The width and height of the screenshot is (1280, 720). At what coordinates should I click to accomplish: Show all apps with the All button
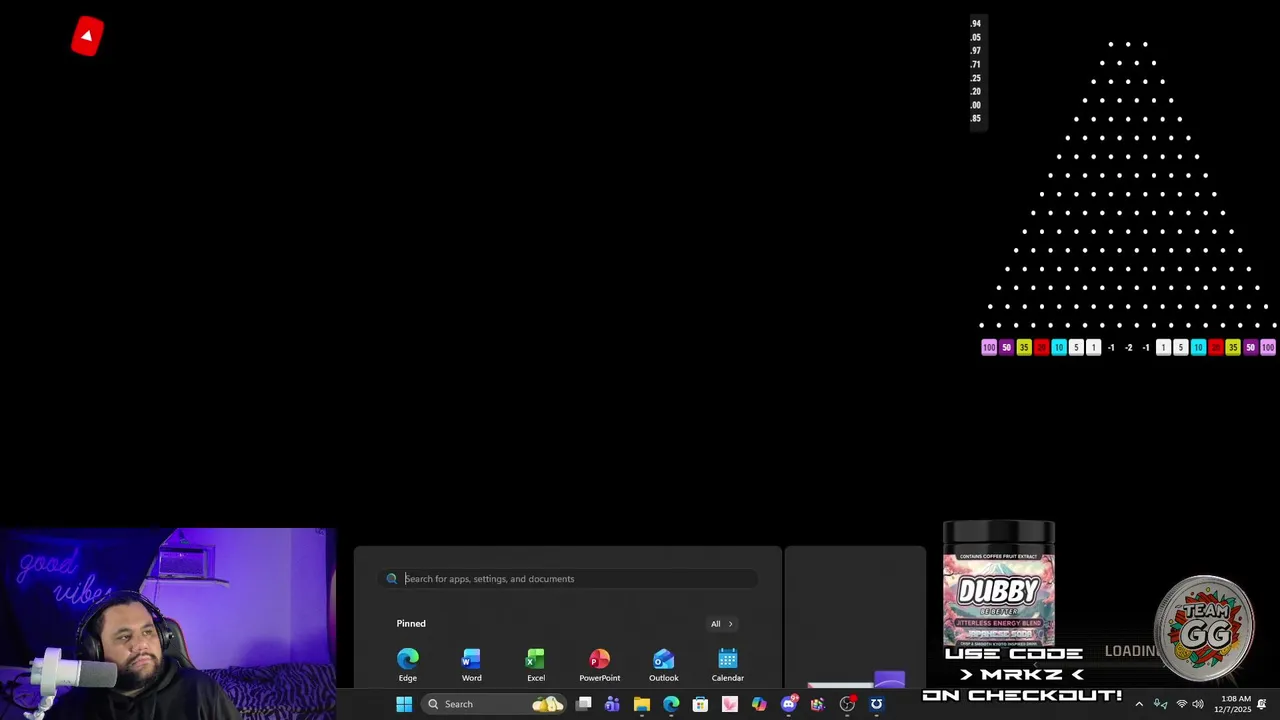[x=722, y=624]
